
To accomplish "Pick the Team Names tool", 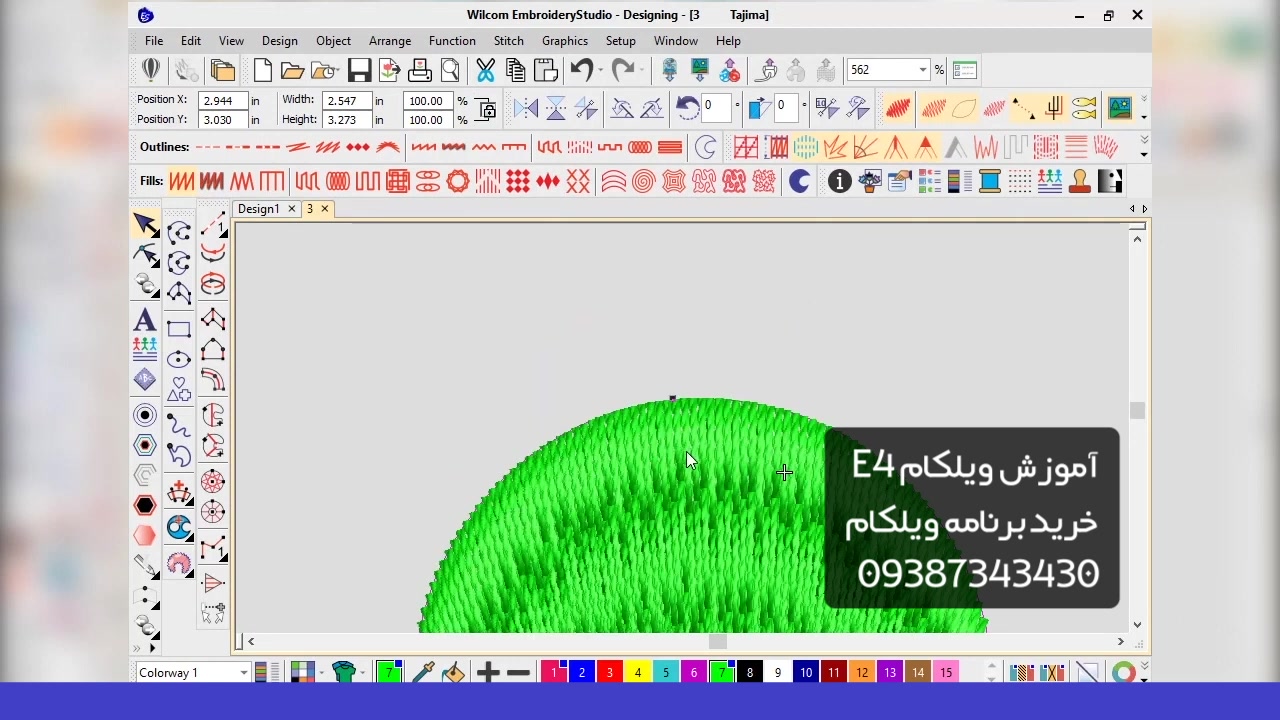I will [145, 349].
